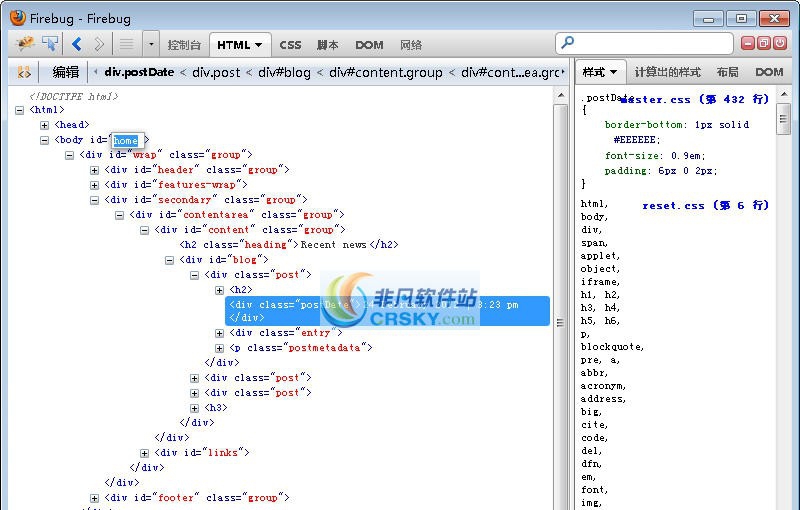800x510 pixels.
Task: Open the 计算出的样式 side tab
Action: point(667,72)
